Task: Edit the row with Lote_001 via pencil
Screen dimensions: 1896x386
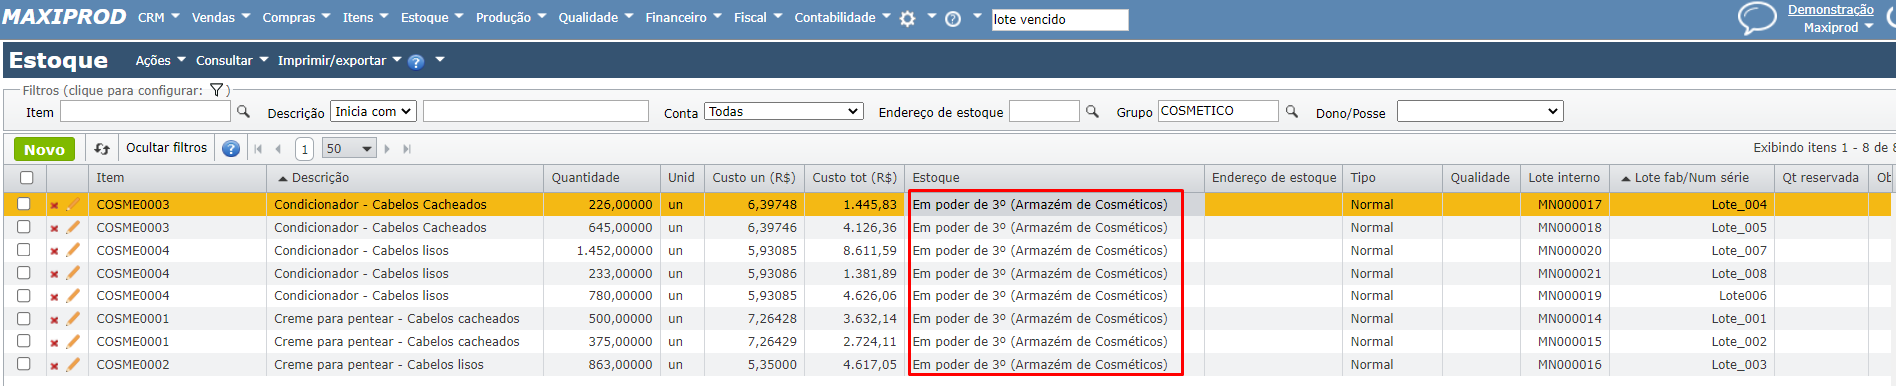Action: [73, 318]
